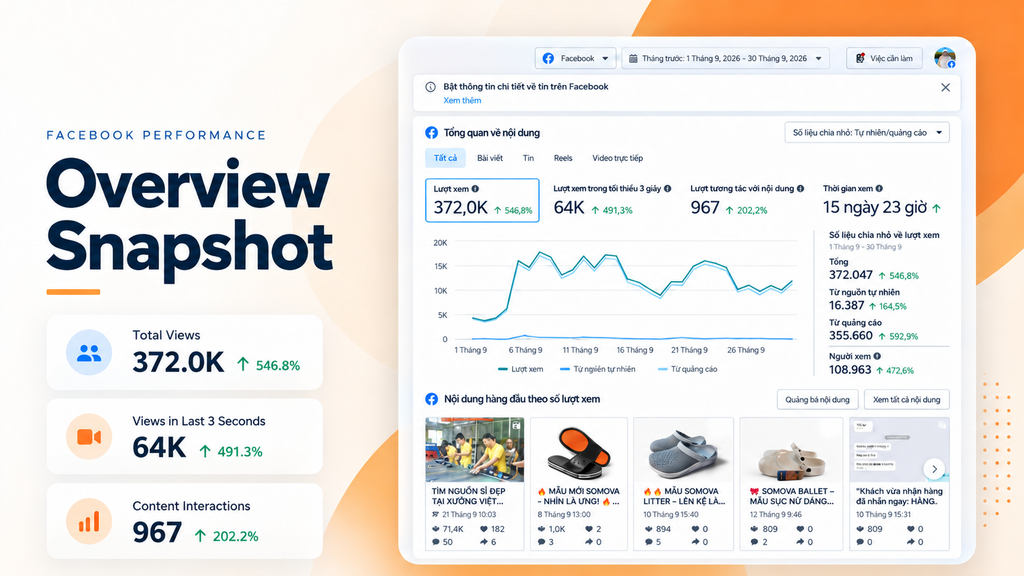Toggle the Từ quảng cáo legend series

688,369
